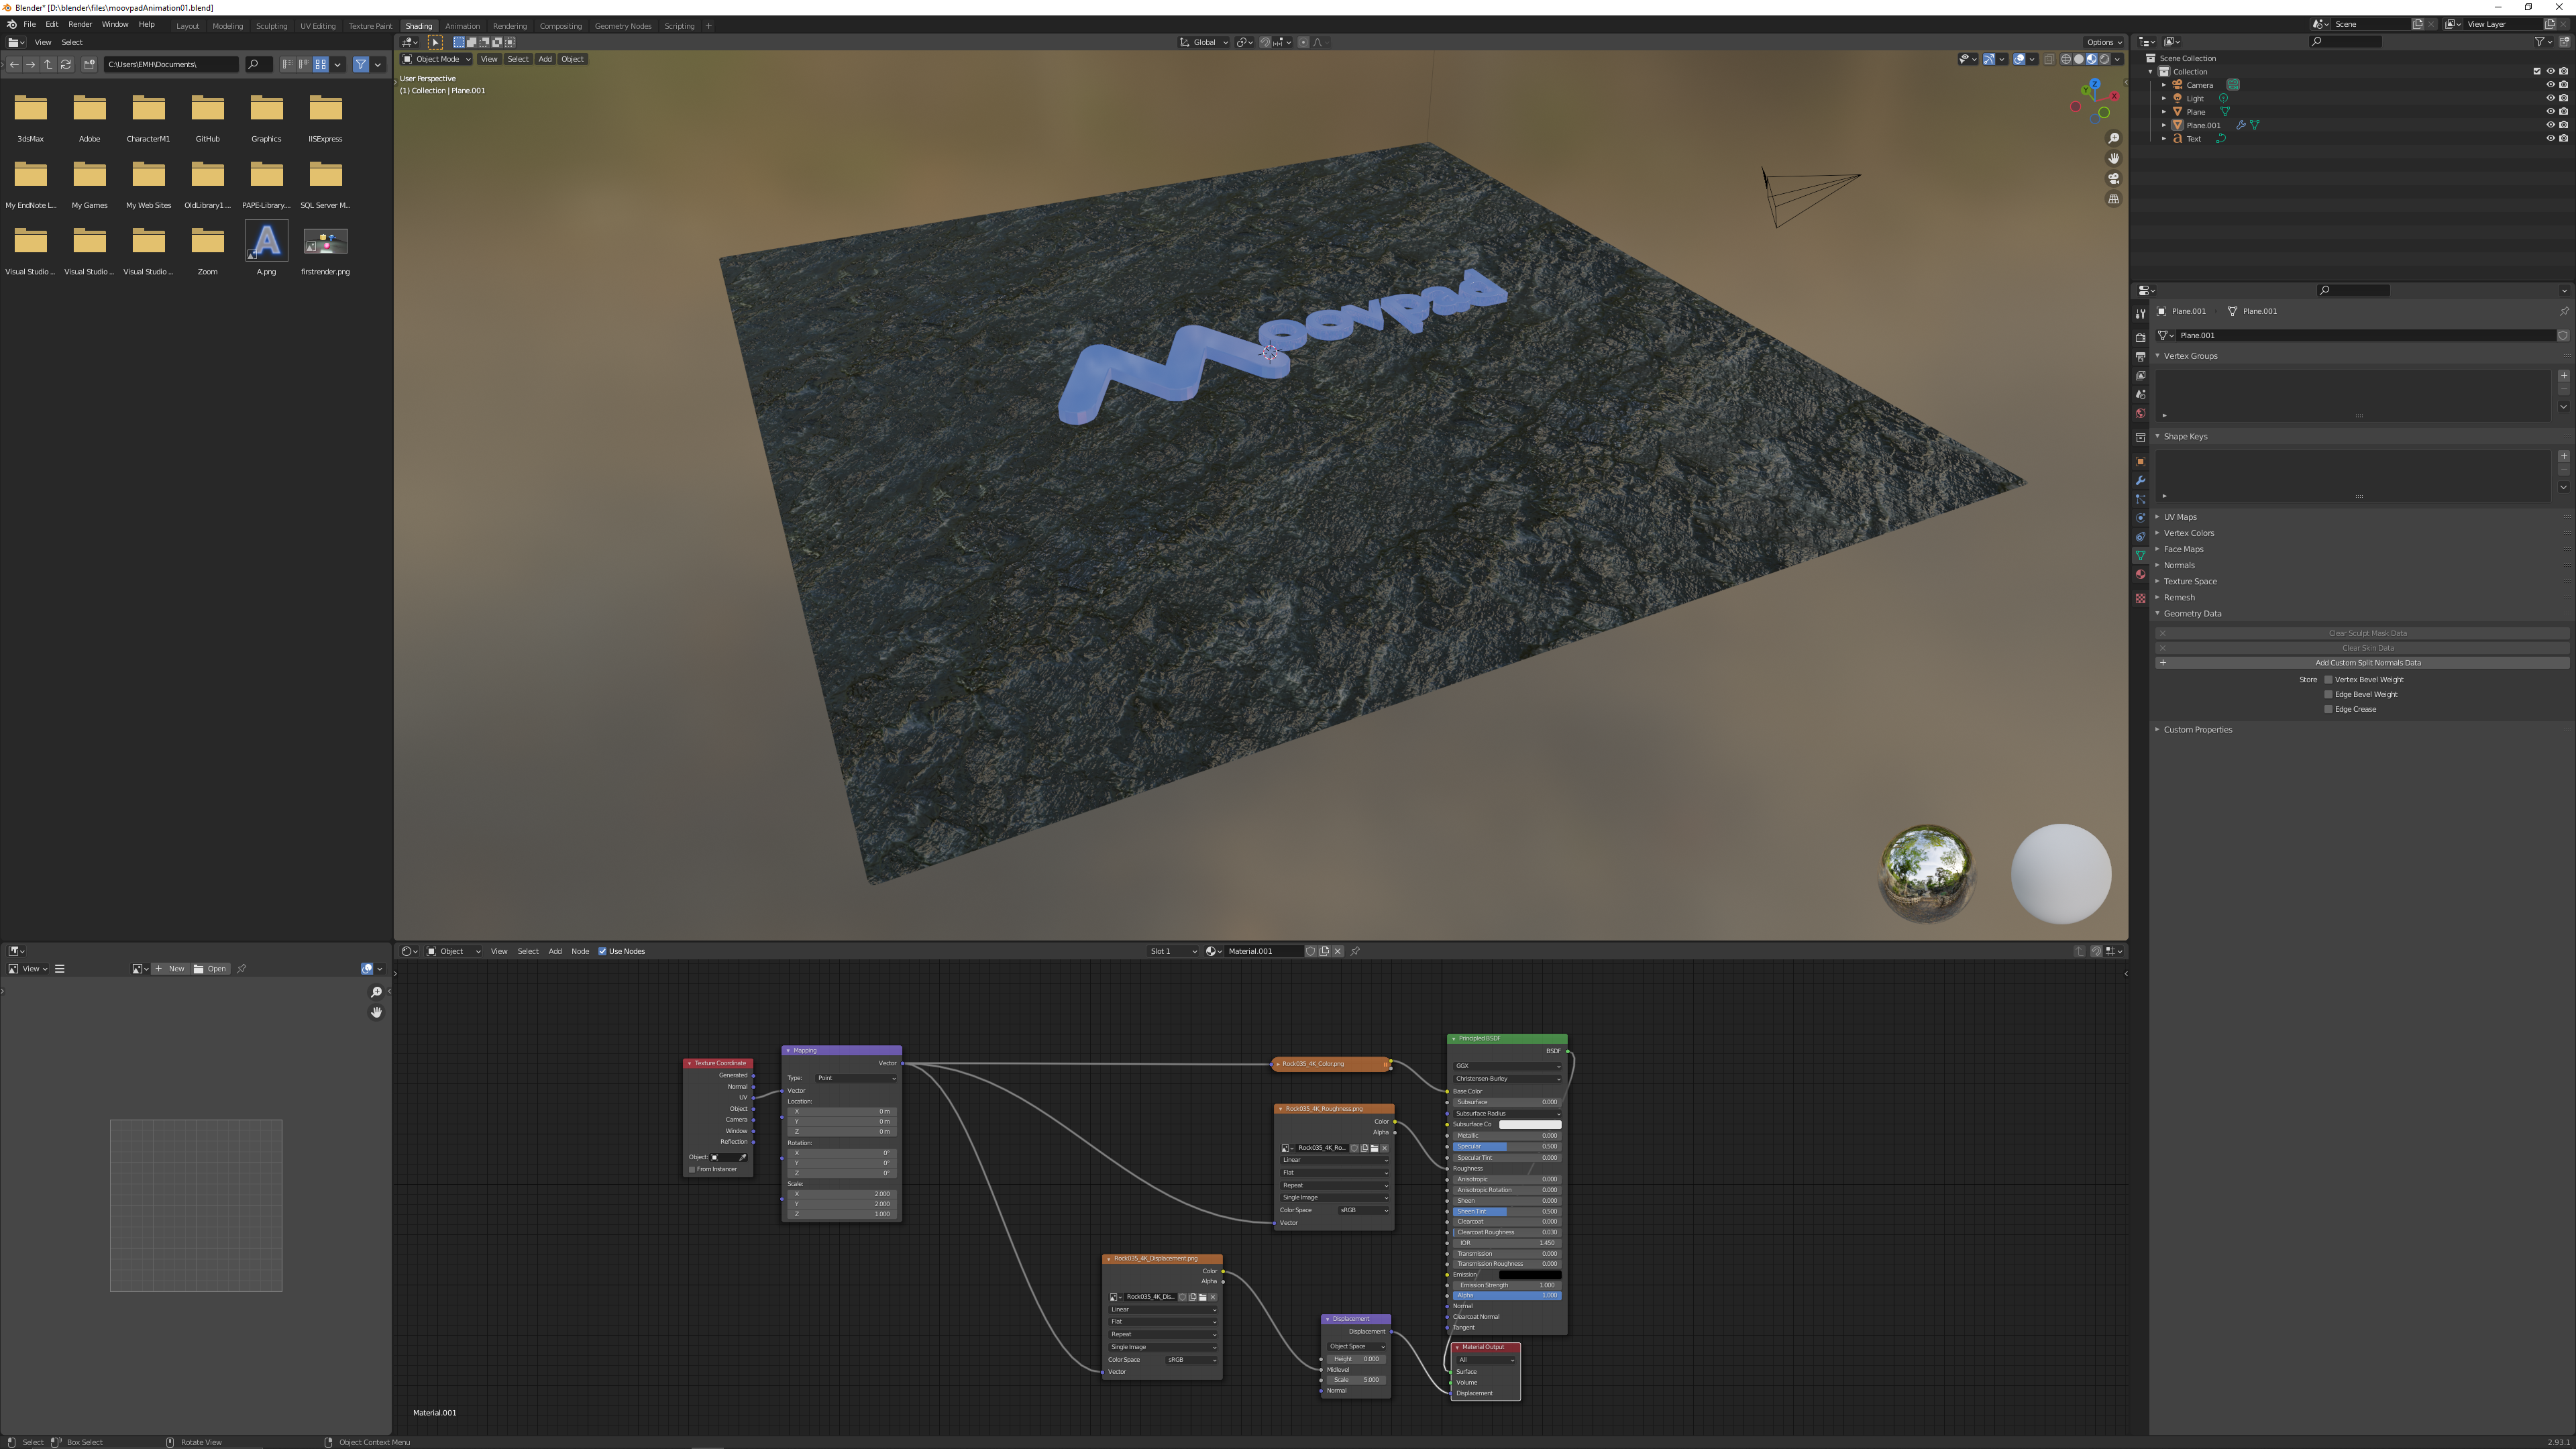Add shape key with plus button

[2564, 456]
